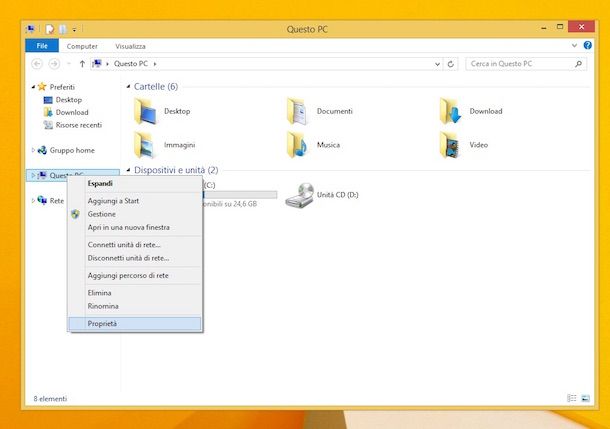The width and height of the screenshot is (610, 429).
Task: Click the blue help question mark icon
Action: click(589, 46)
